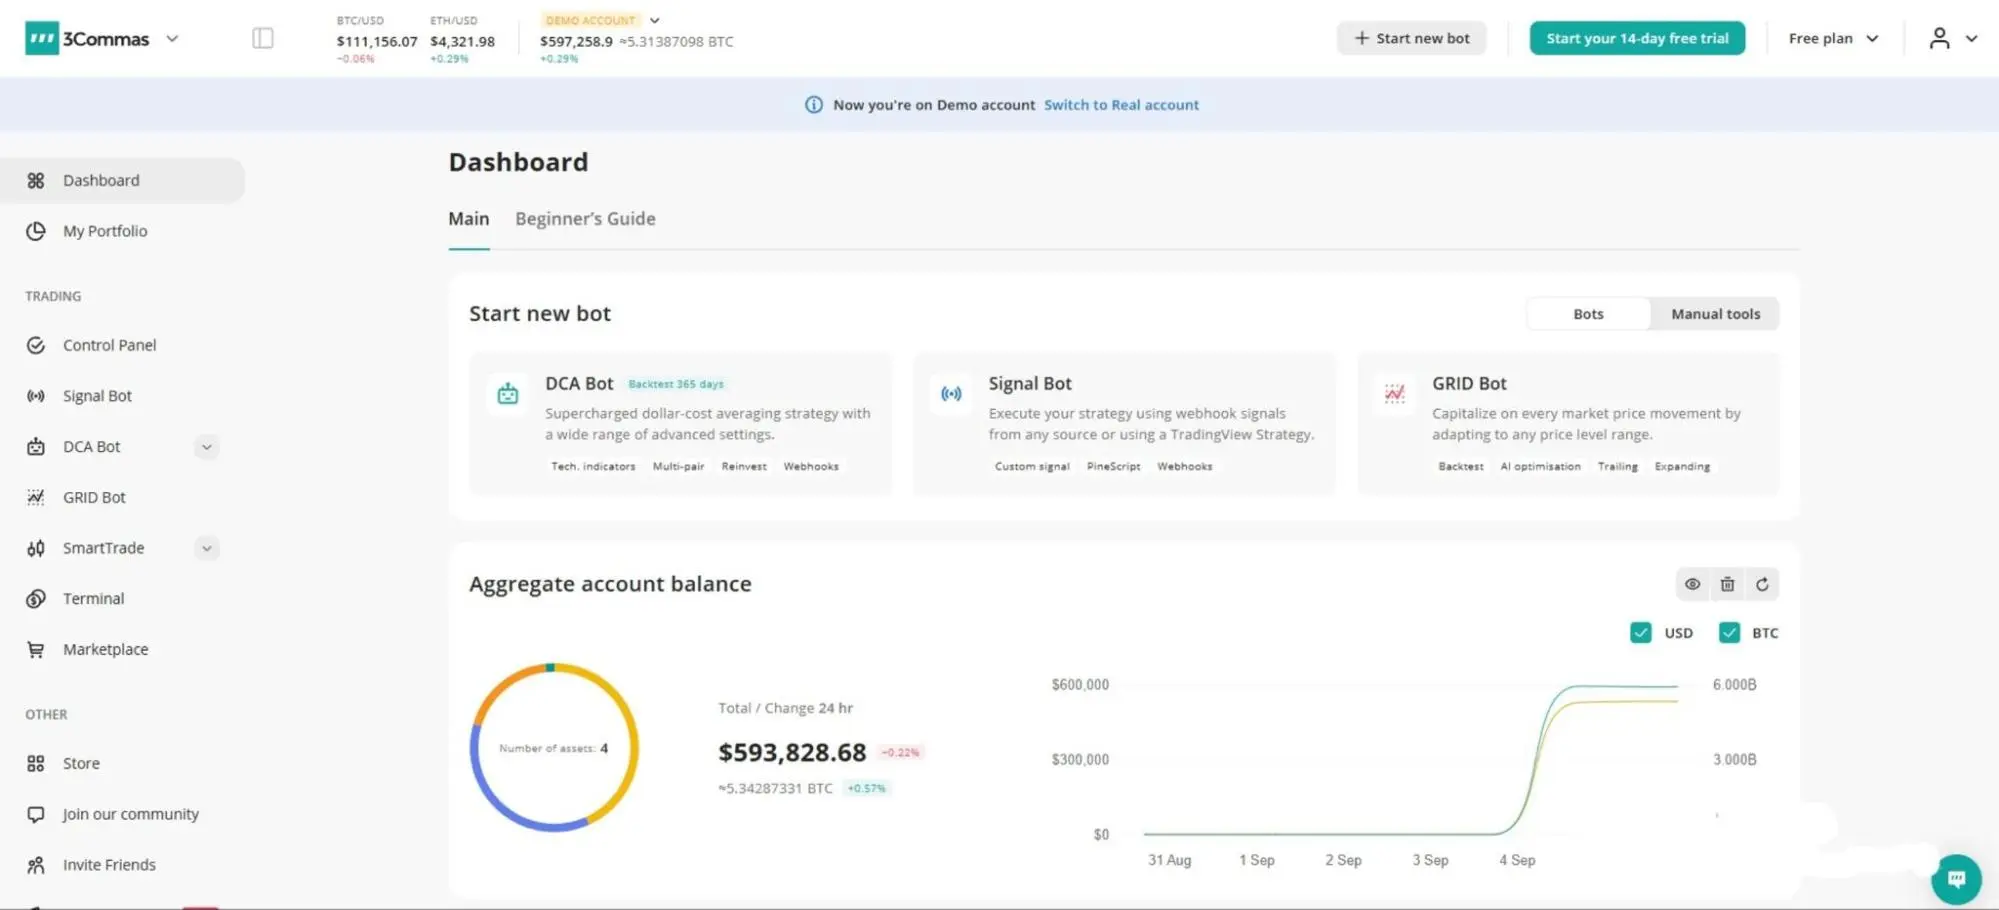Click the Marketplace cart icon

36,650
